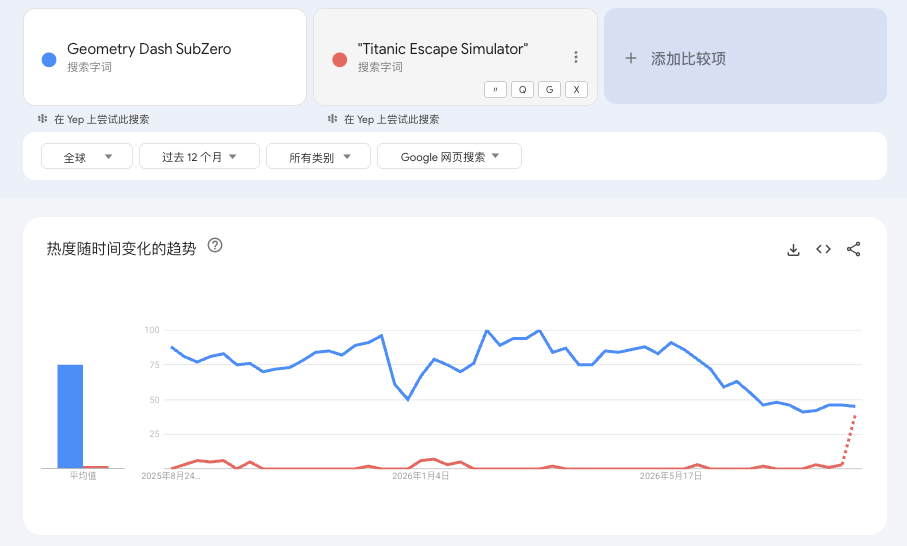Open the embed code icon
907x546 pixels.
[823, 249]
